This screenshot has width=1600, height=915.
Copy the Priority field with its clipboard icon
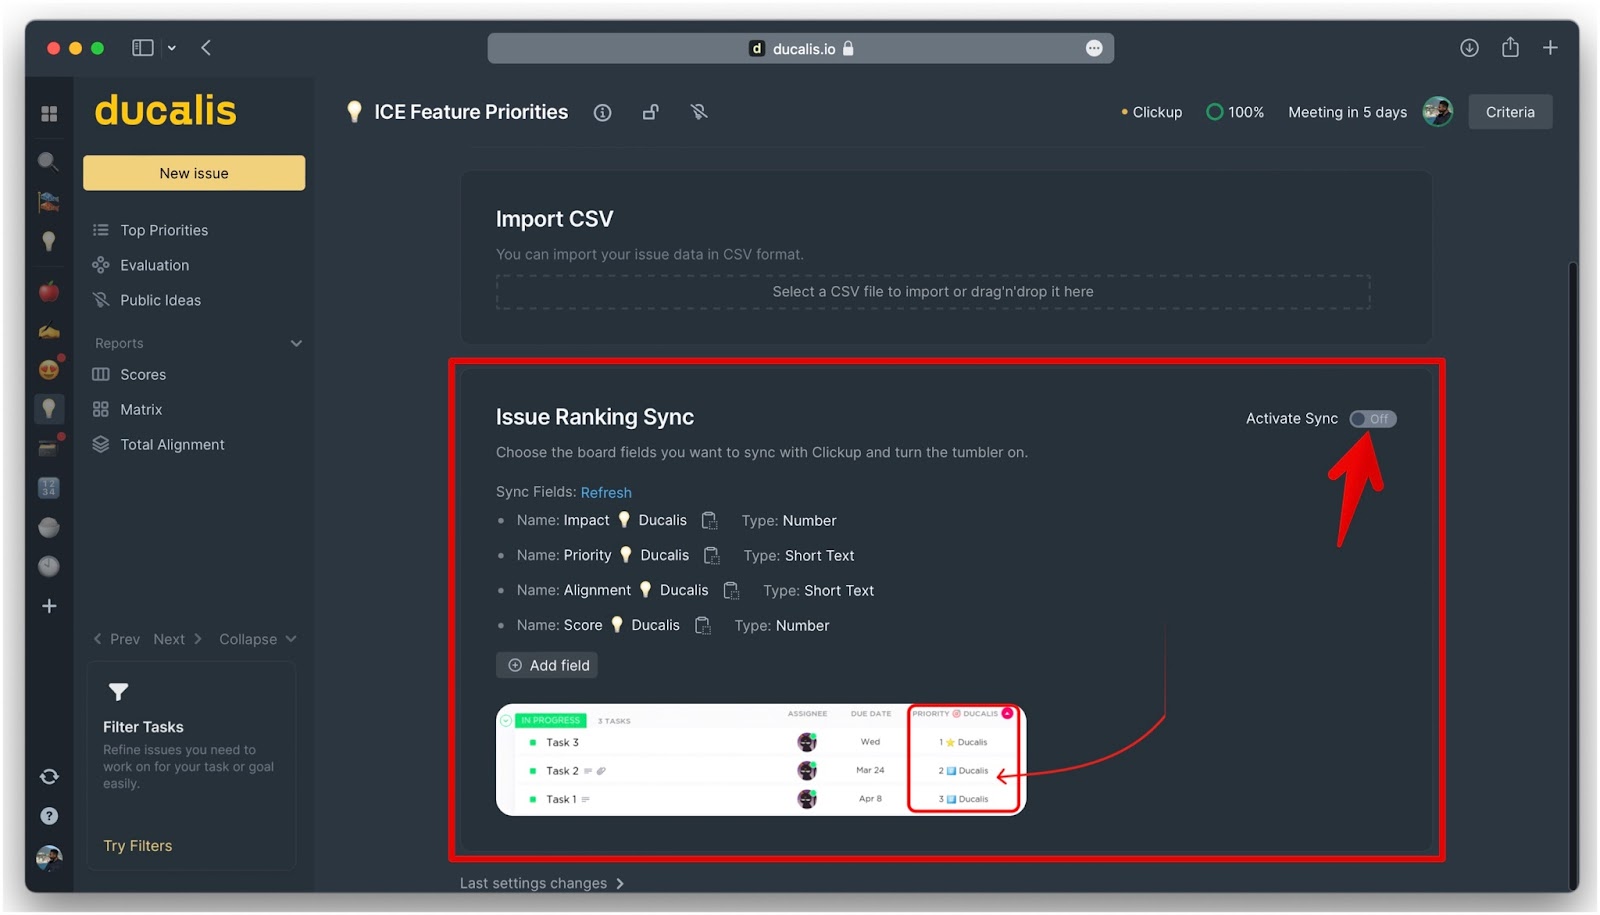tap(711, 555)
